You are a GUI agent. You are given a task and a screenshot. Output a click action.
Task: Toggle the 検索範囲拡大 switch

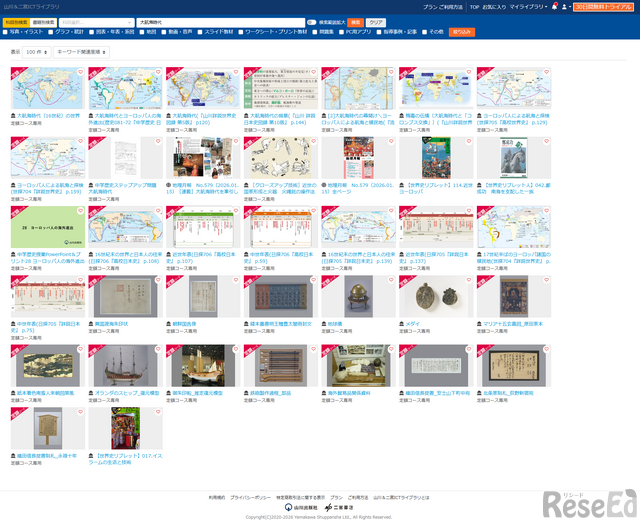tap(312, 21)
